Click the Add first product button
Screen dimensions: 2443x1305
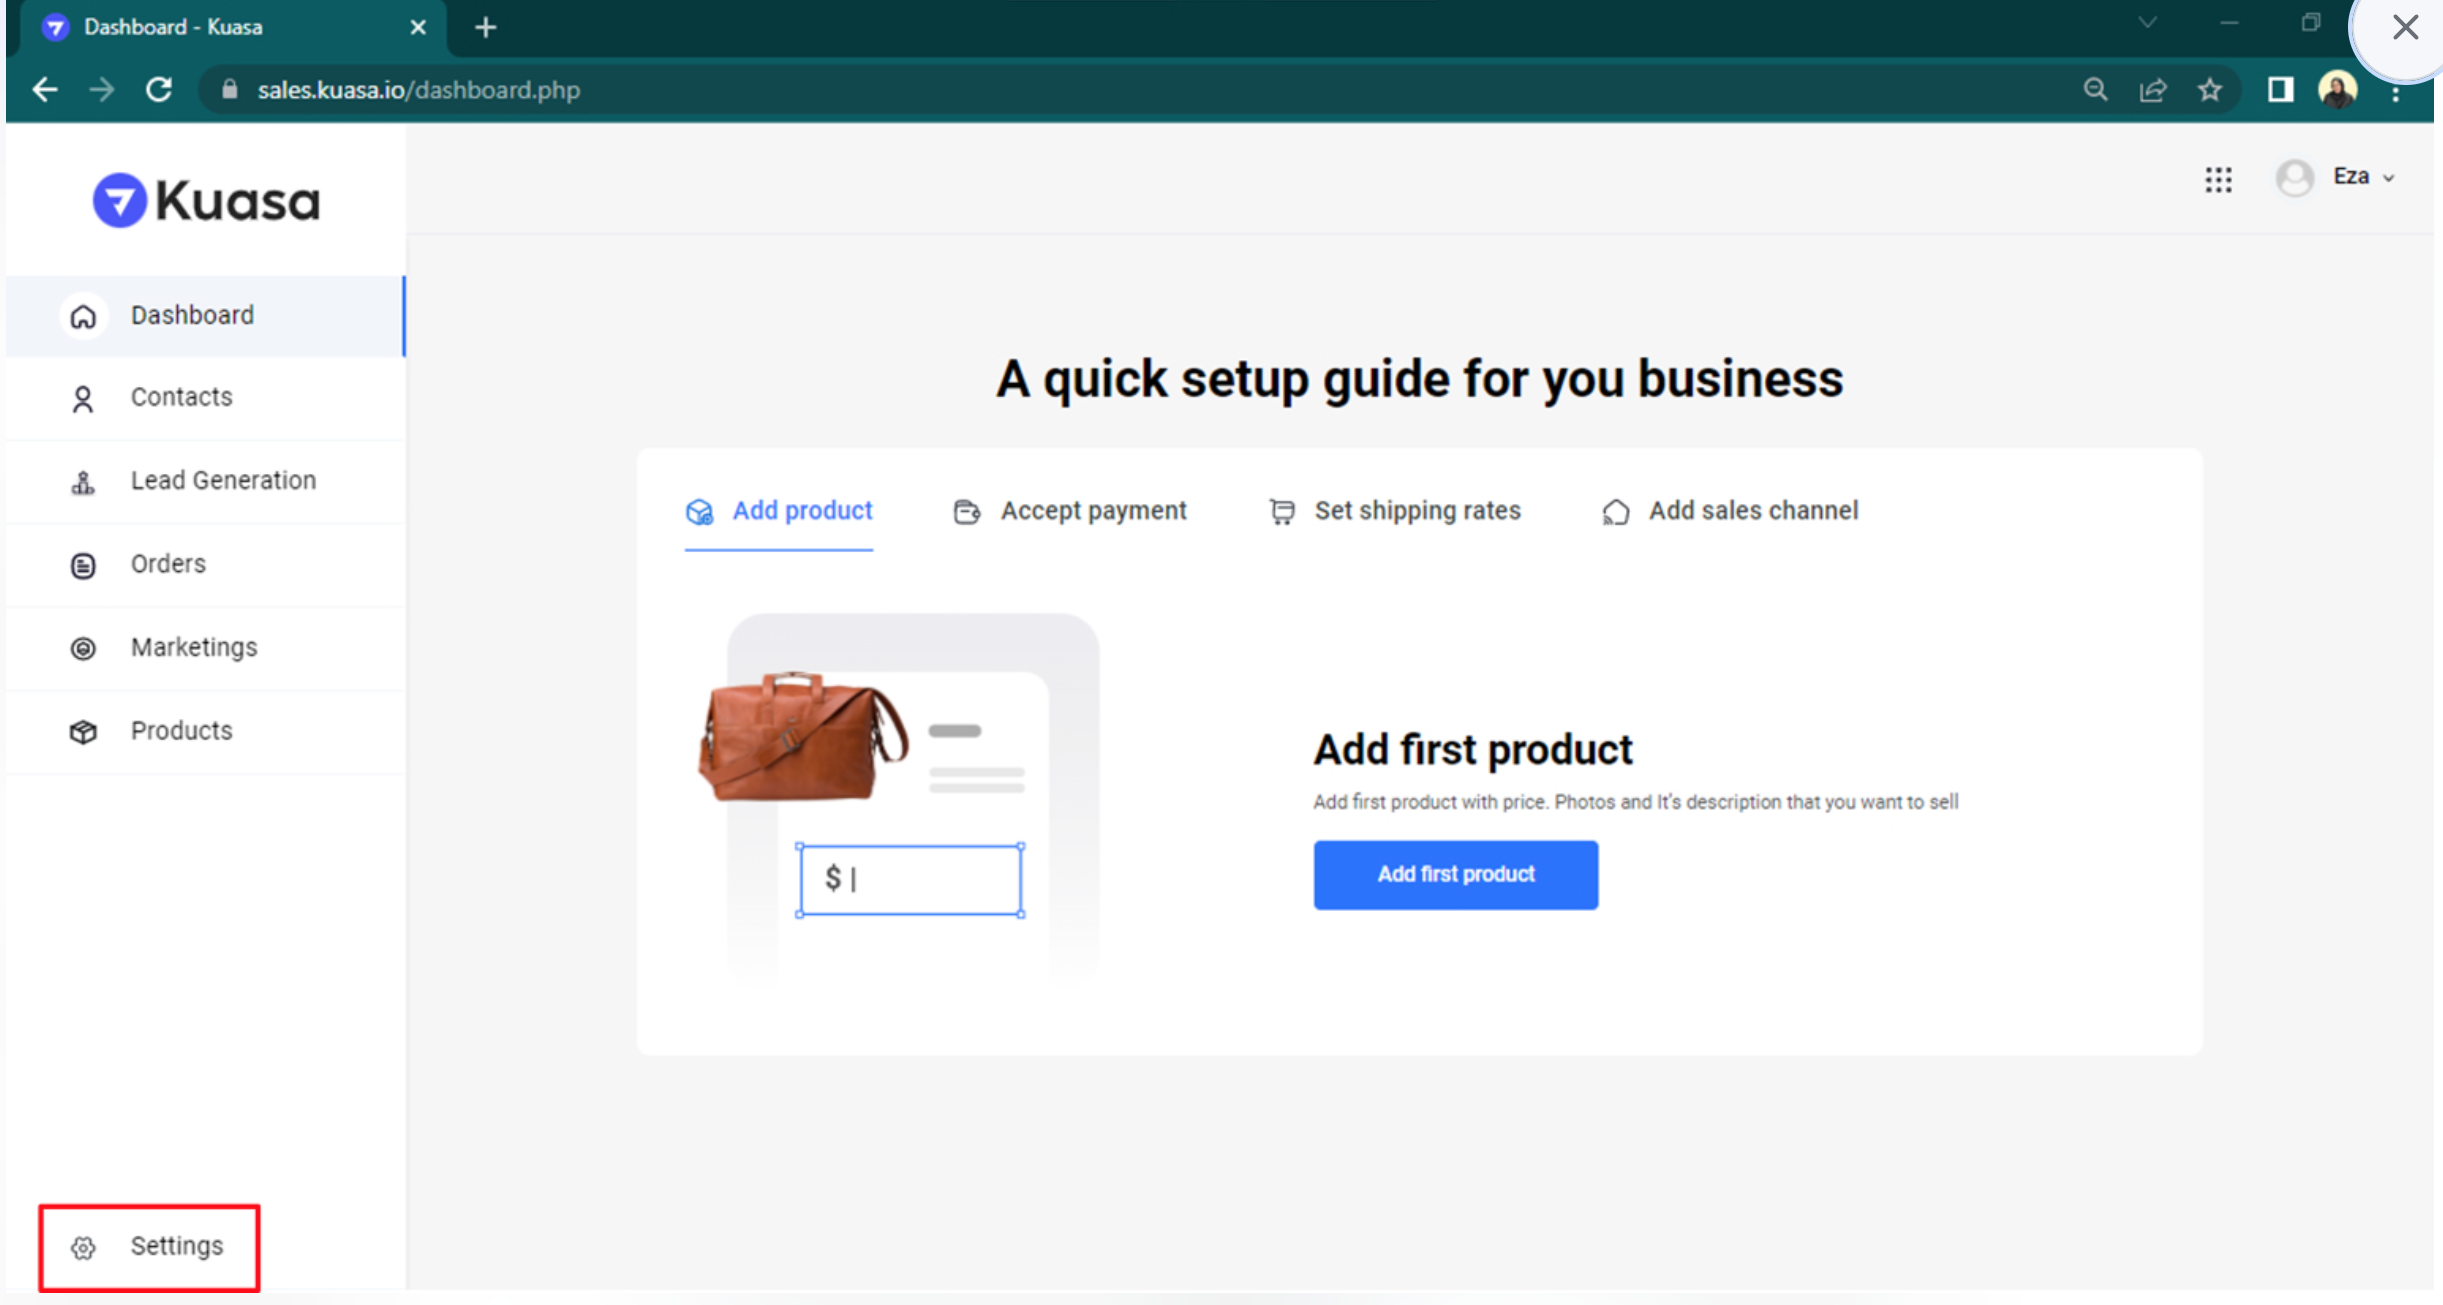coord(1455,875)
